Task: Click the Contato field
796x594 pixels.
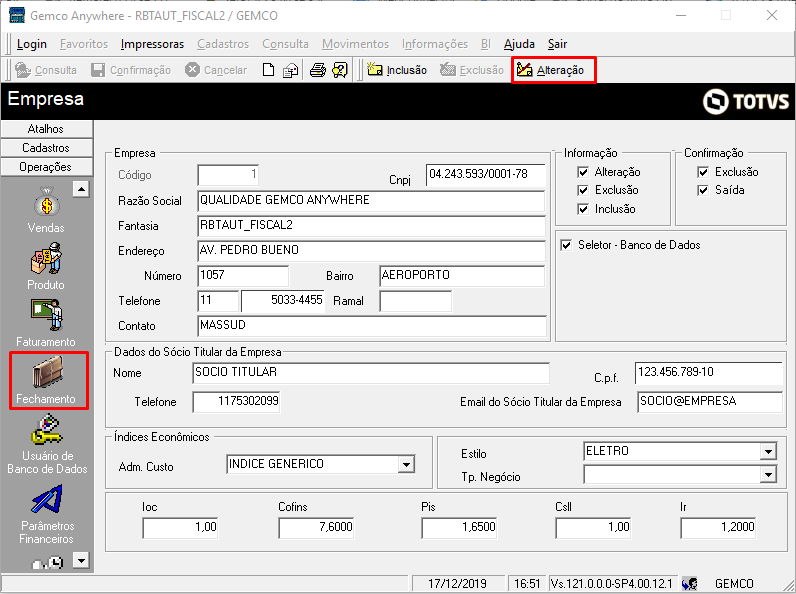Action: pyautogui.click(x=372, y=325)
